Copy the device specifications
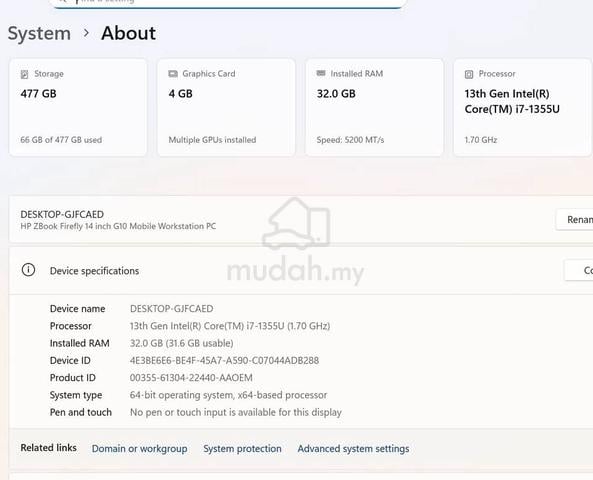Viewport: 593px width, 480px height. point(578,270)
